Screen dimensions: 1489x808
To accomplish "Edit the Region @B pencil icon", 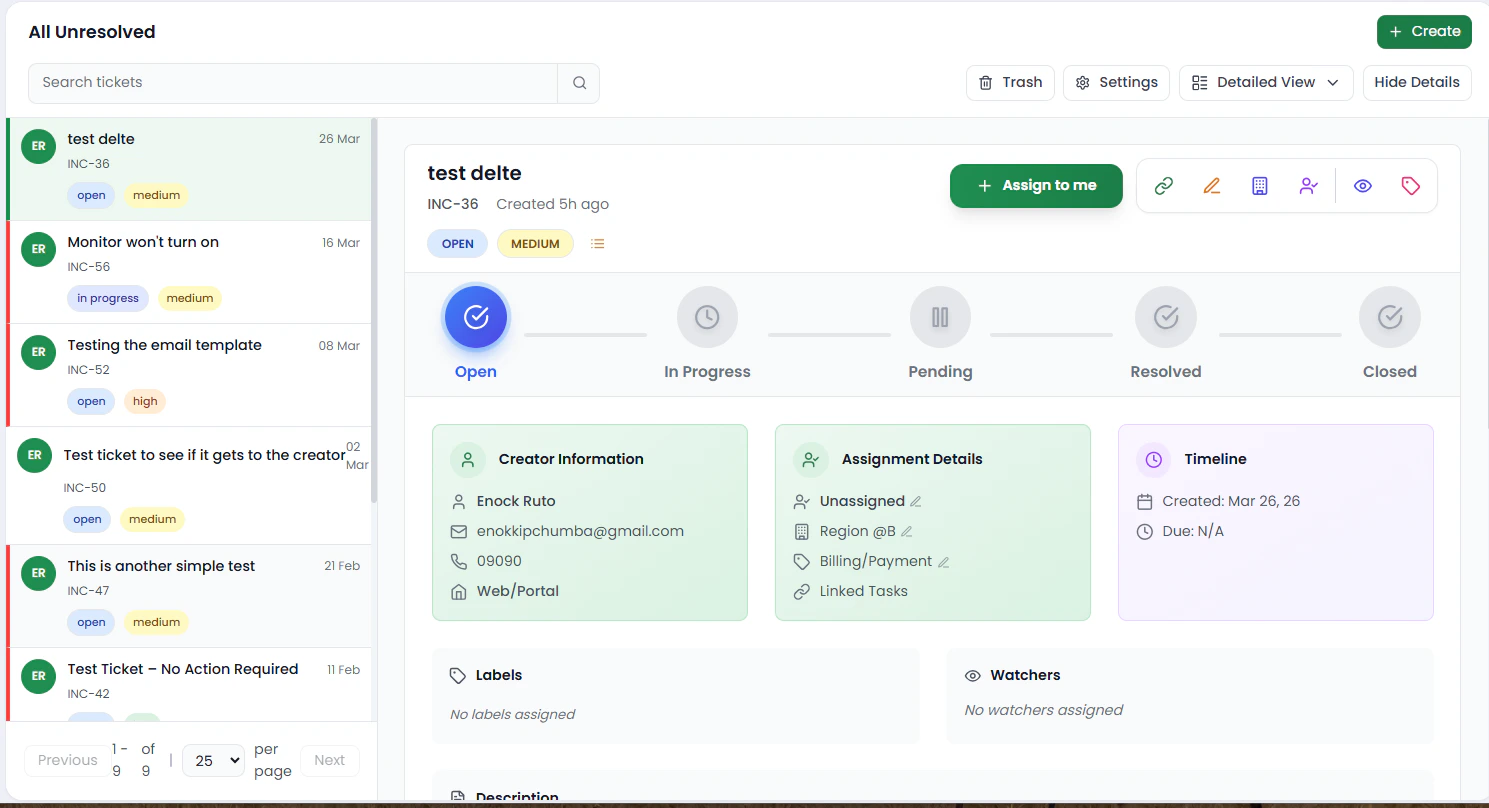I will 907,532.
